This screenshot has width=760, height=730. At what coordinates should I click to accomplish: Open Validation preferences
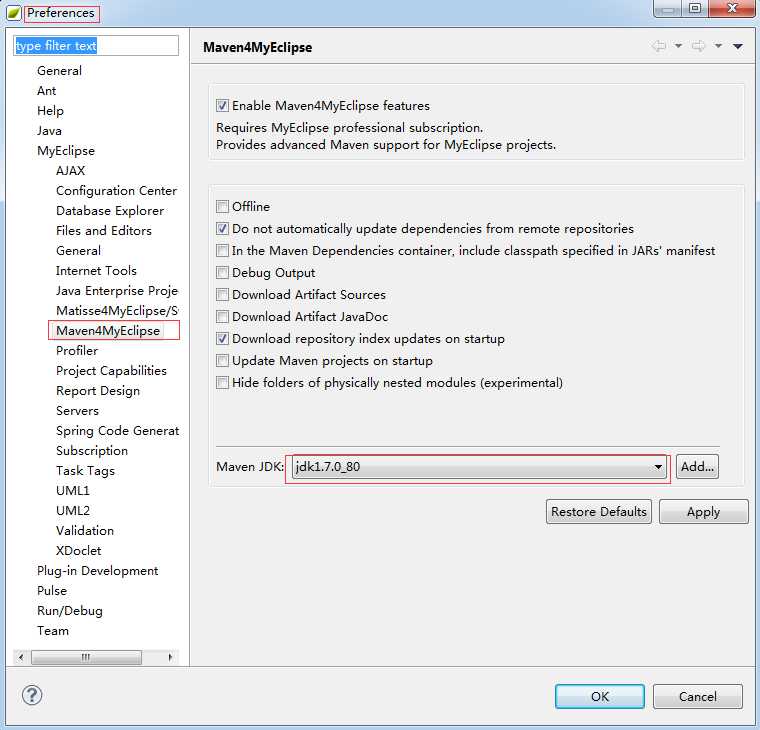point(85,531)
